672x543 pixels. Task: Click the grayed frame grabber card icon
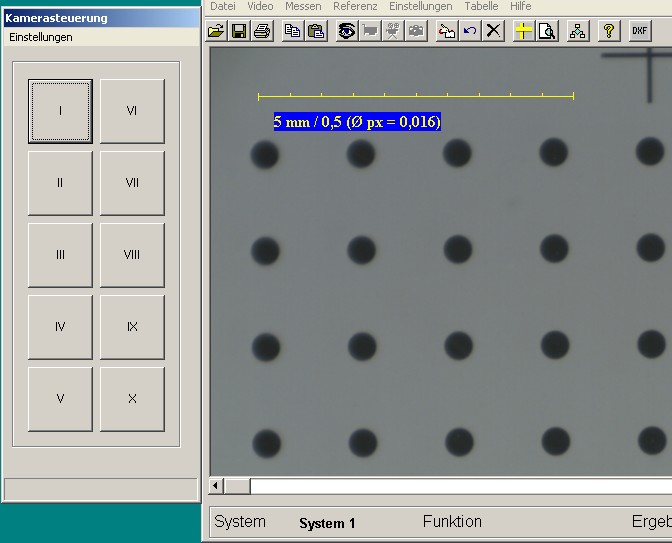tap(370, 31)
